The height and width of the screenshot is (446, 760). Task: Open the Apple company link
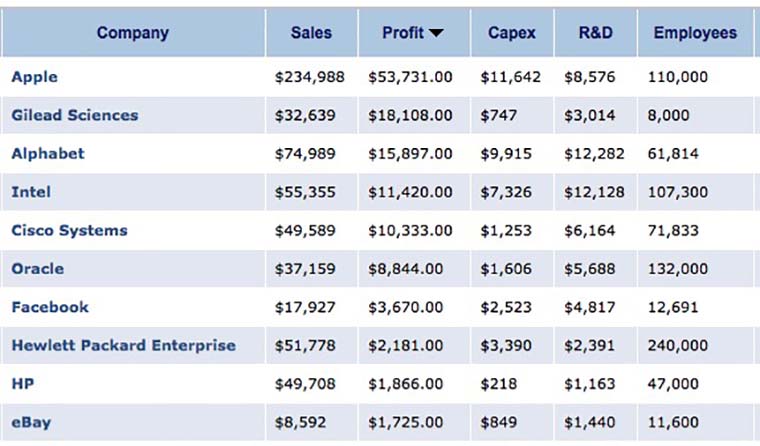35,77
